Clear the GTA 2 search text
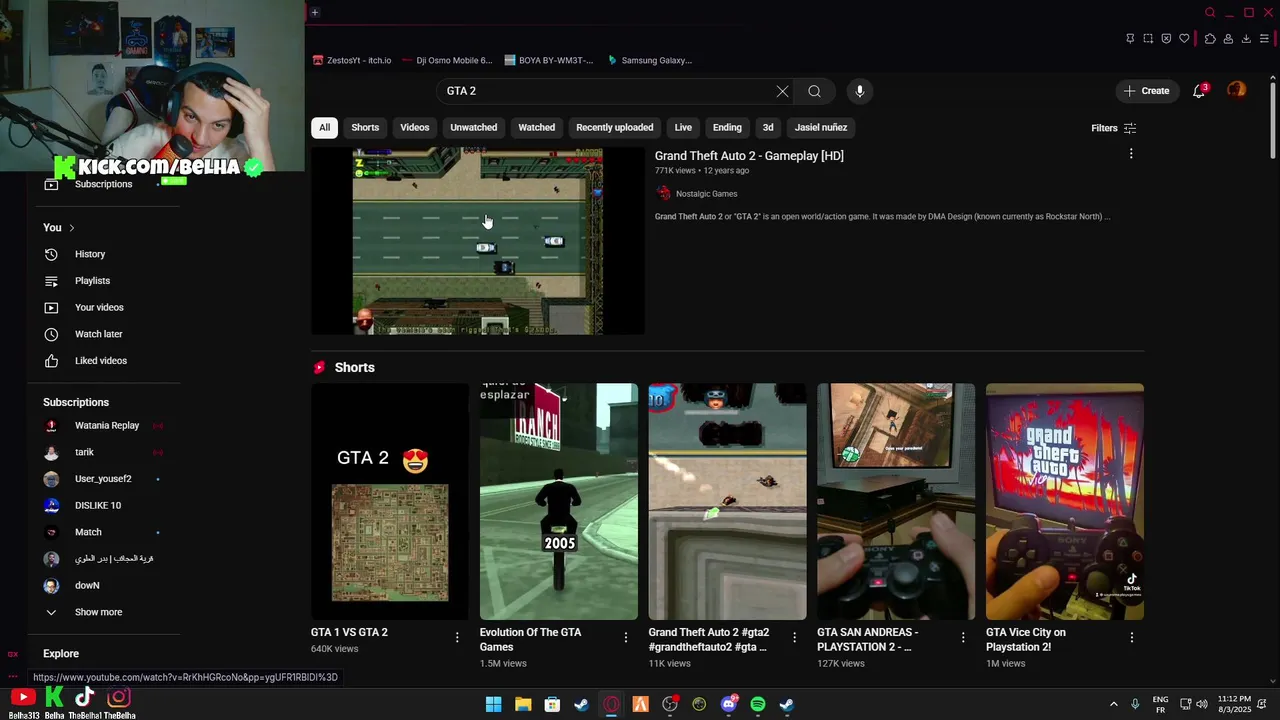This screenshot has height=720, width=1280. 782,91
